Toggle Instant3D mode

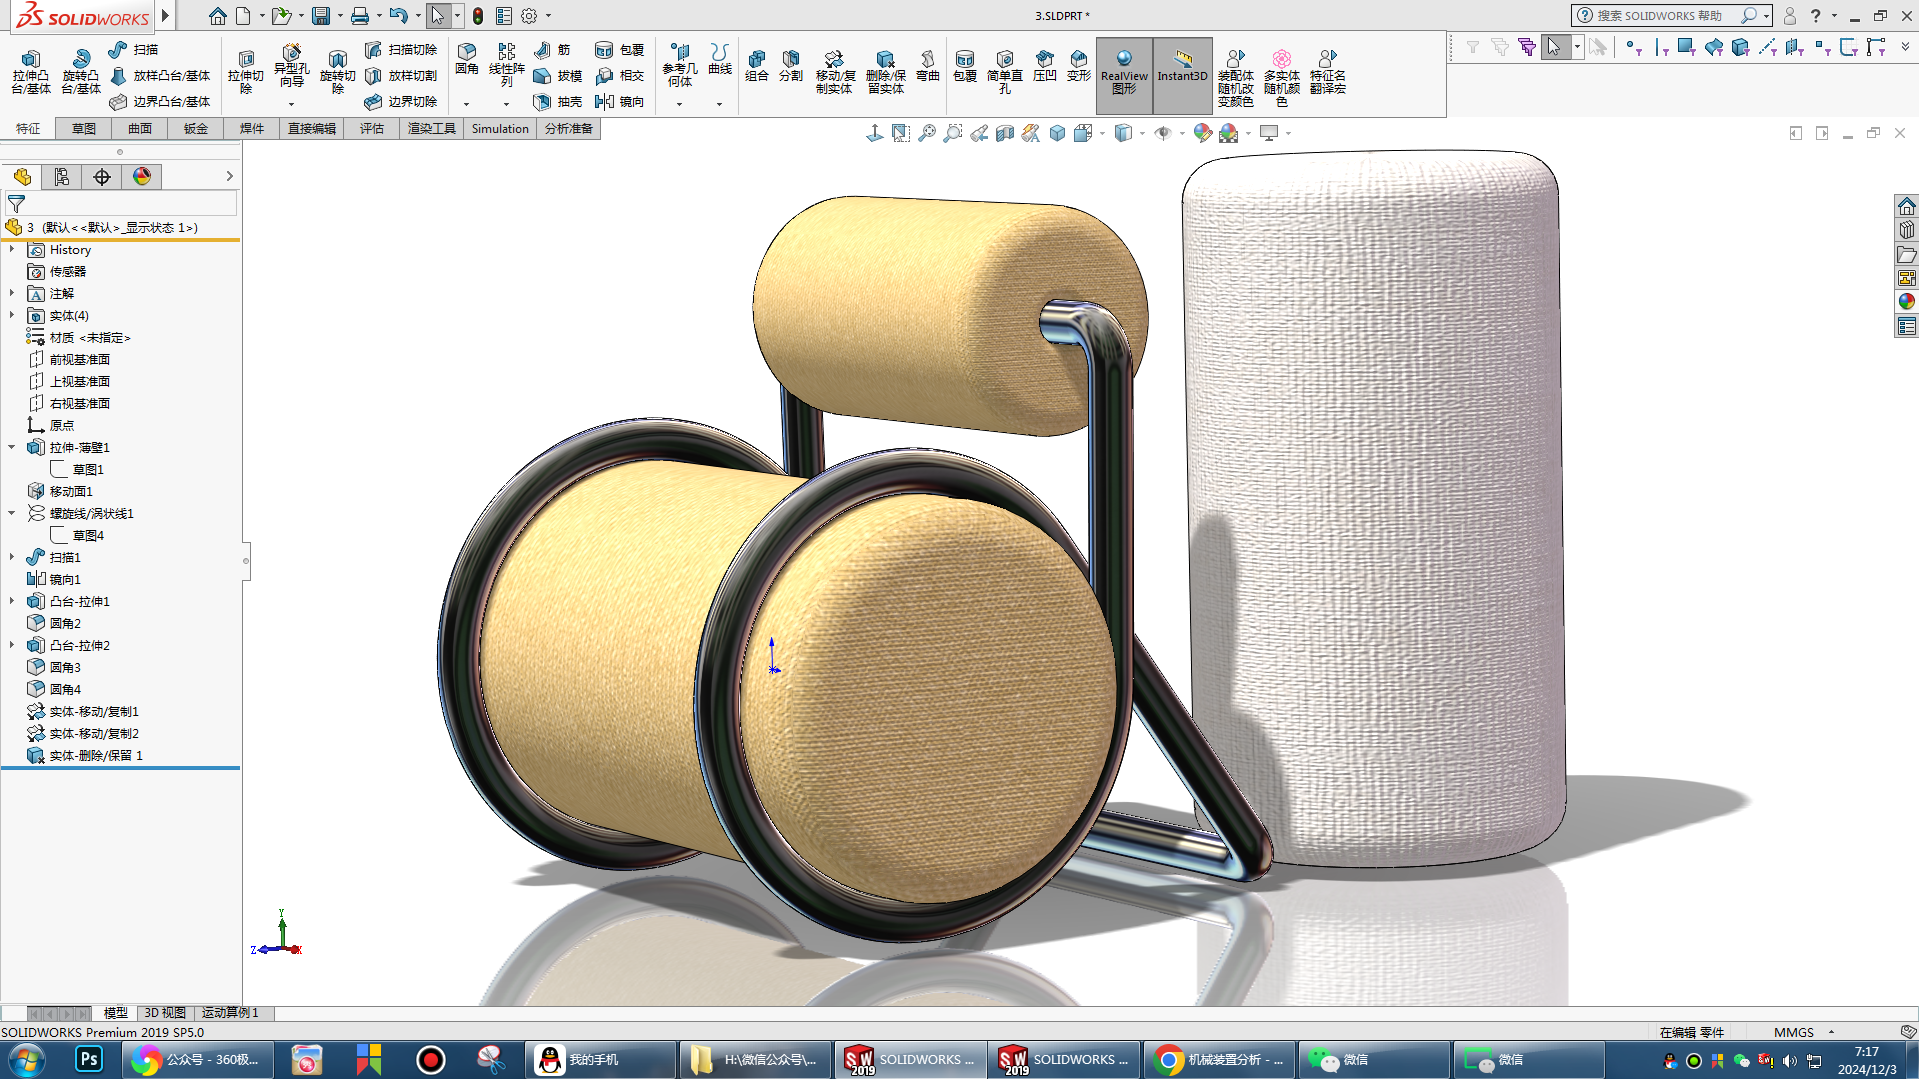(1183, 74)
